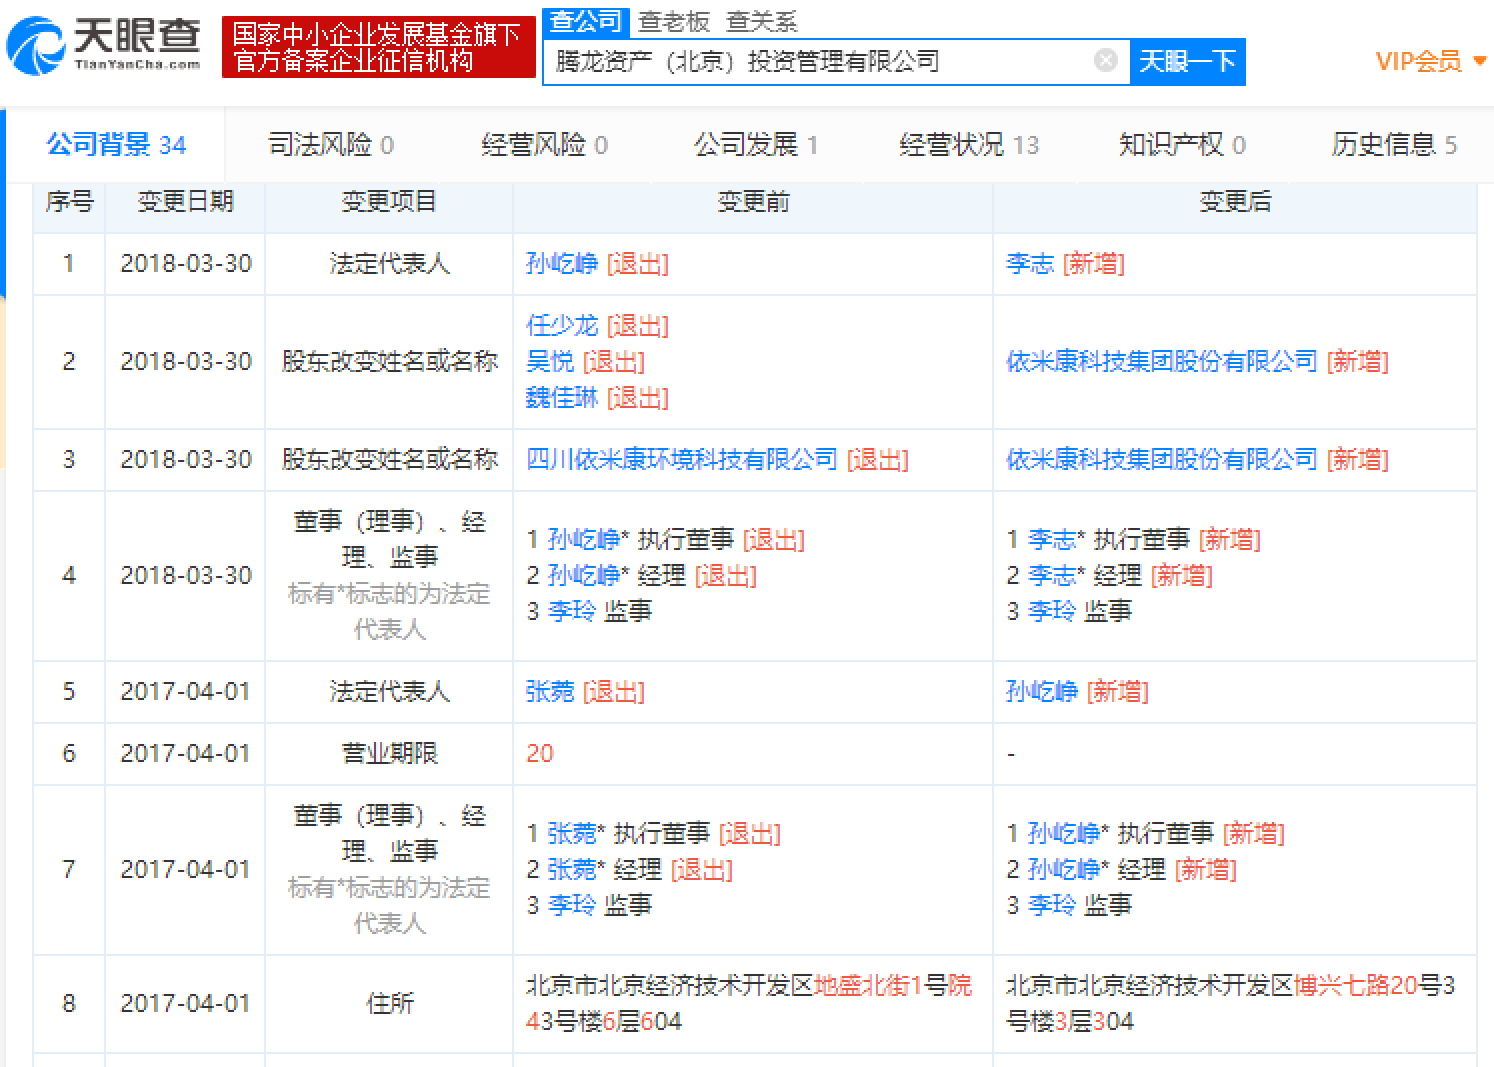
Task: Click 法定代表人 cell in row 1
Action: click(x=390, y=264)
